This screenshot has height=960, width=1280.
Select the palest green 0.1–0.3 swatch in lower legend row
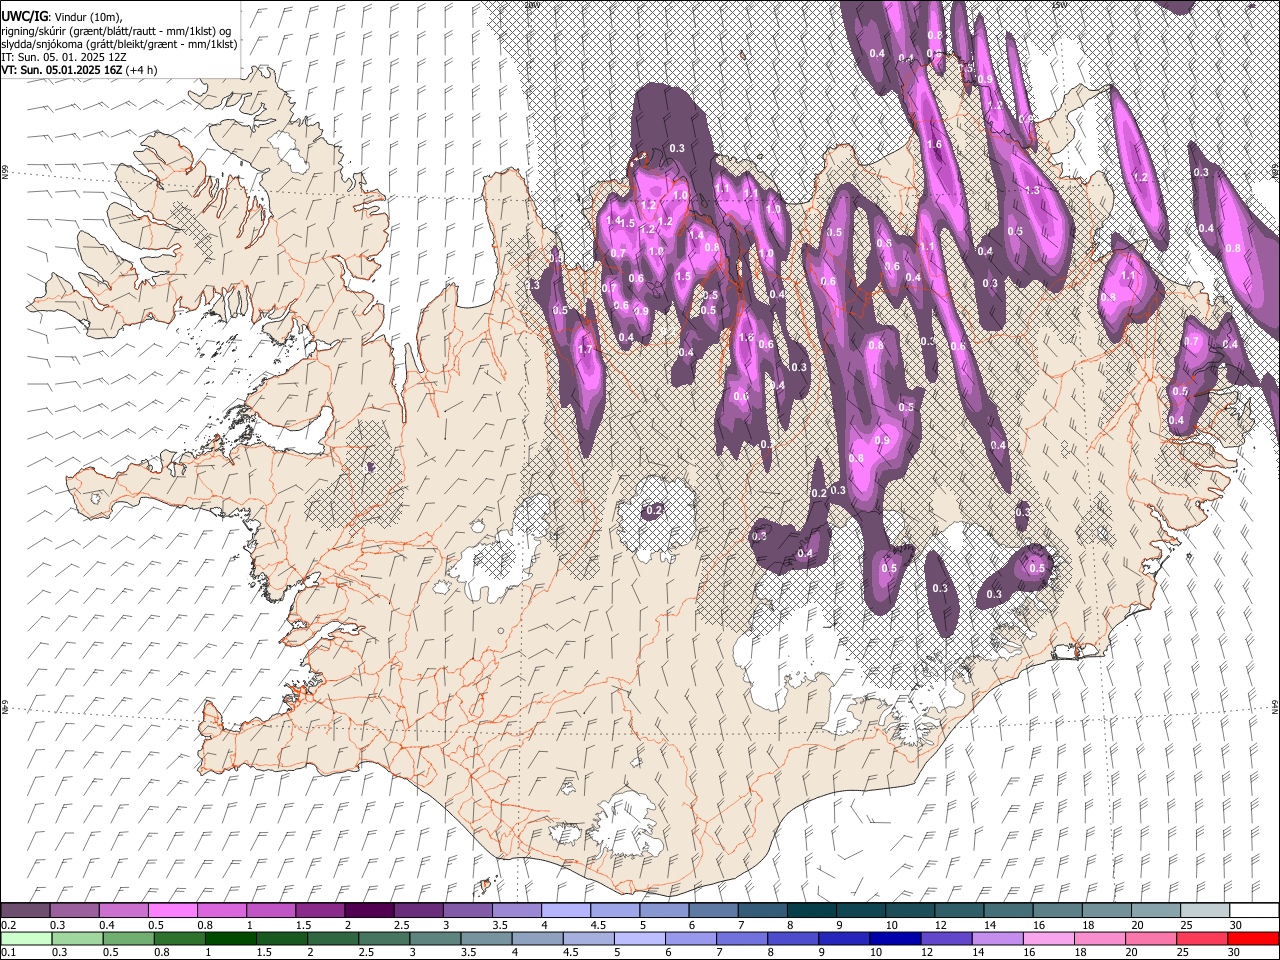[26, 938]
